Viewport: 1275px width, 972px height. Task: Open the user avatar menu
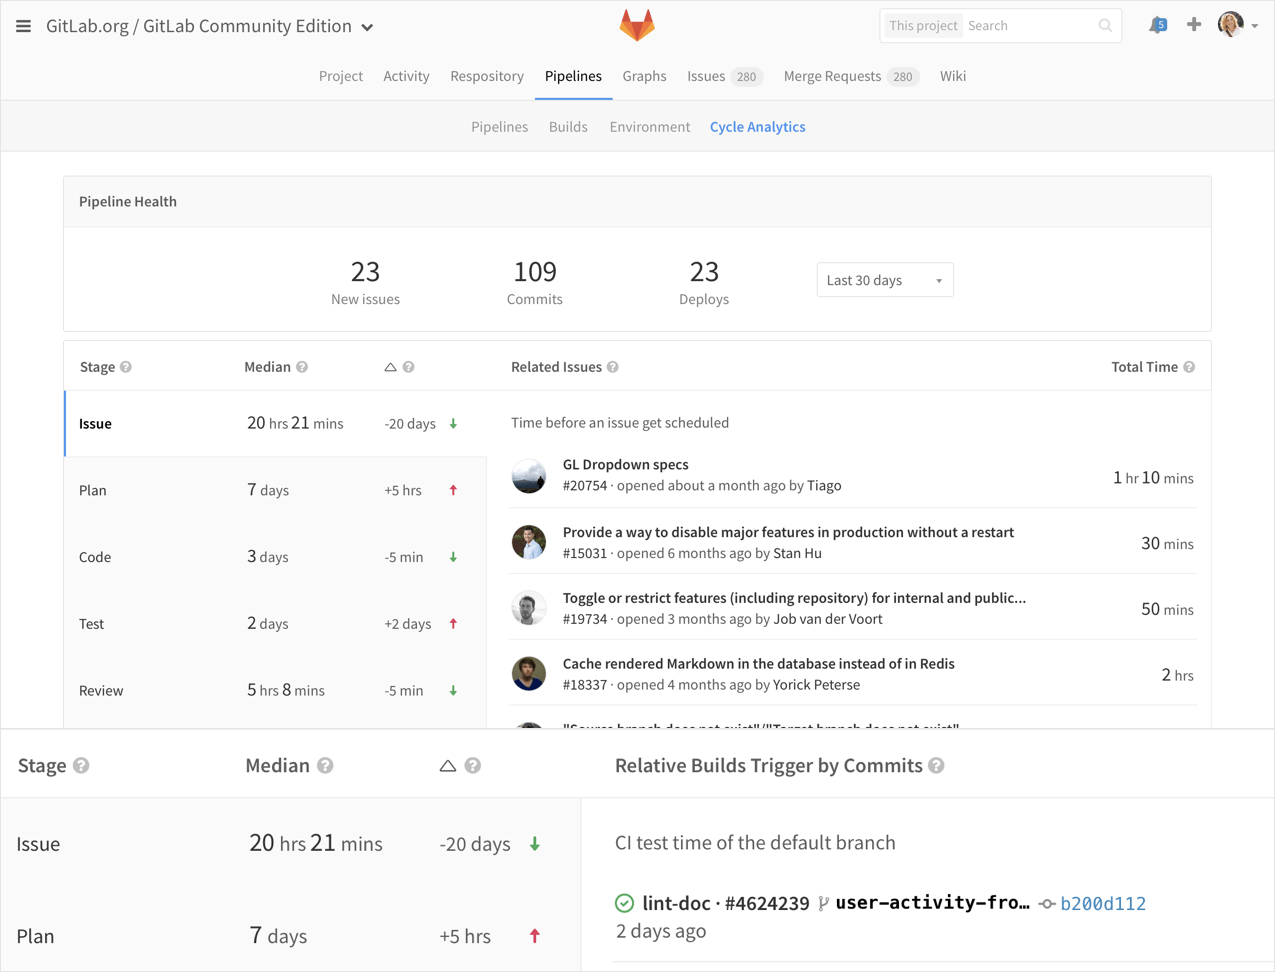[x=1237, y=25]
